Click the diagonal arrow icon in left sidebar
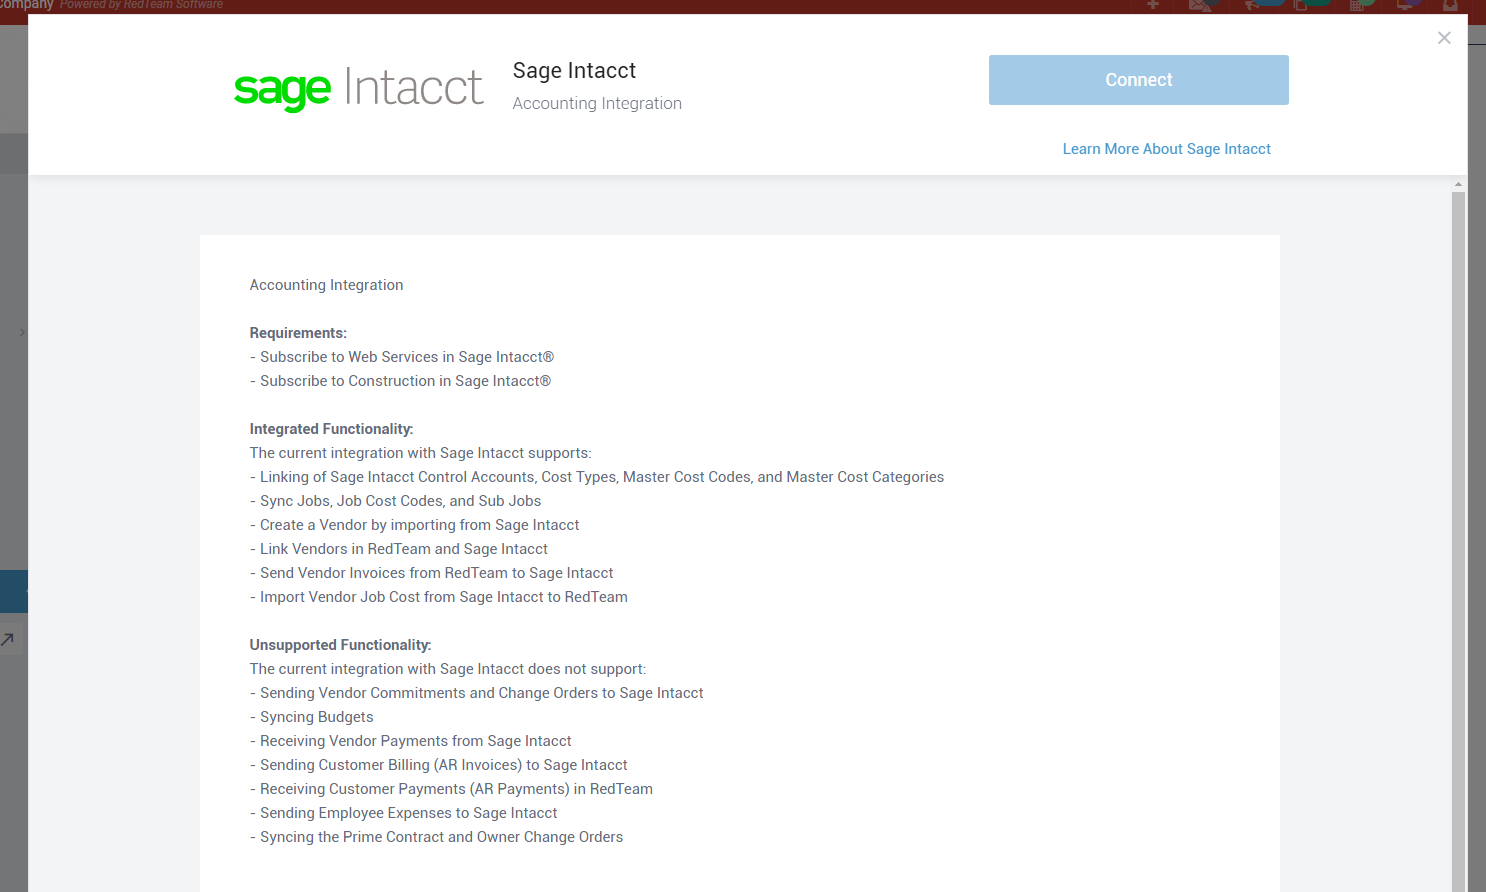Screen dimensions: 1486x892 [x=8, y=639]
